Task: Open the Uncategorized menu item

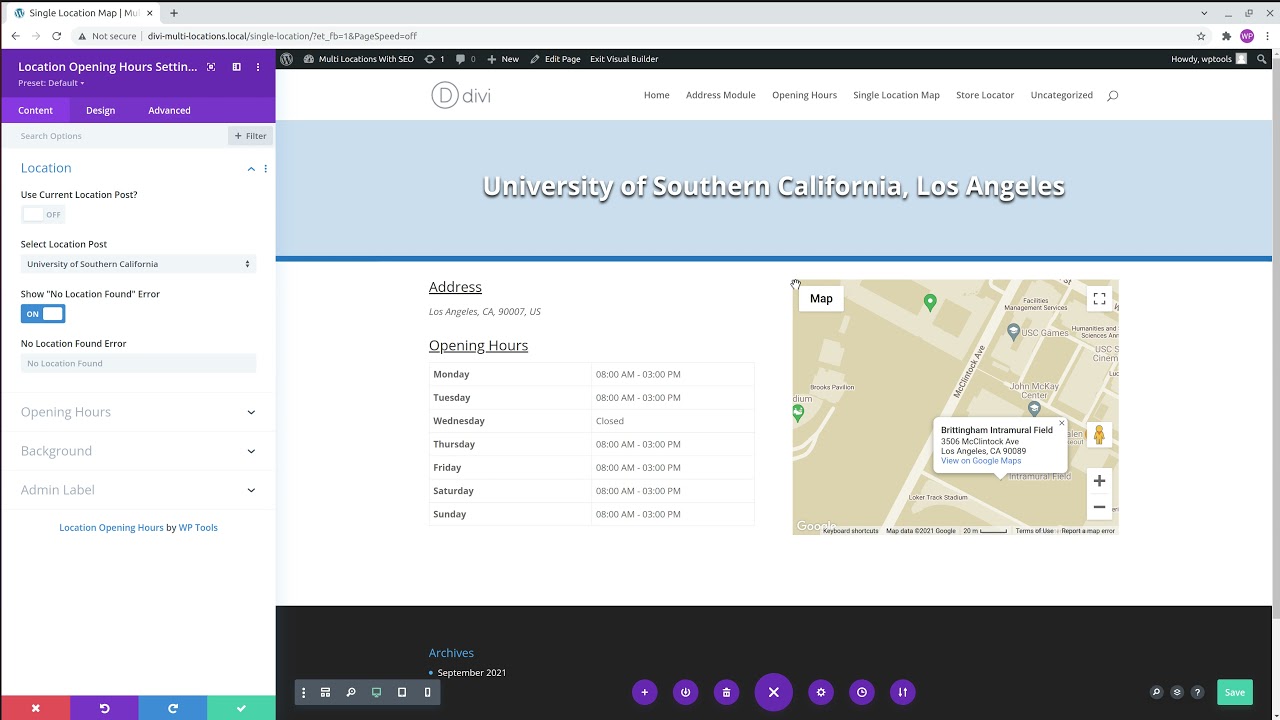Action: pos(1061,95)
